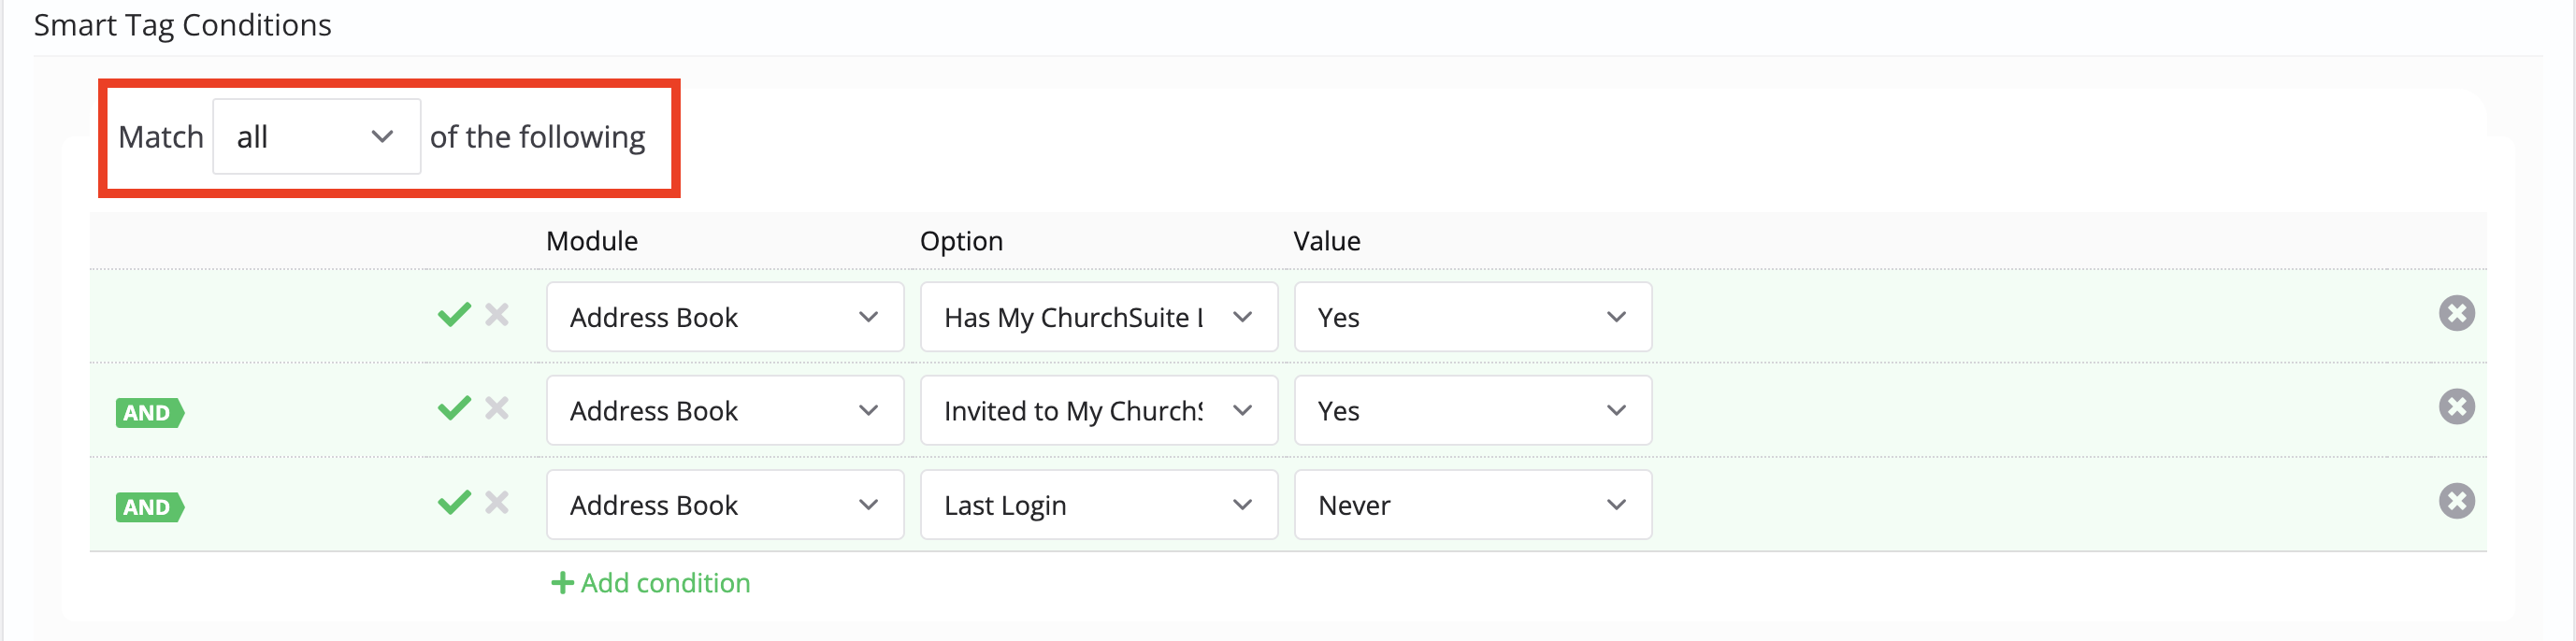Click green checkmark on first condition row
2576x641 pixels.
point(454,315)
